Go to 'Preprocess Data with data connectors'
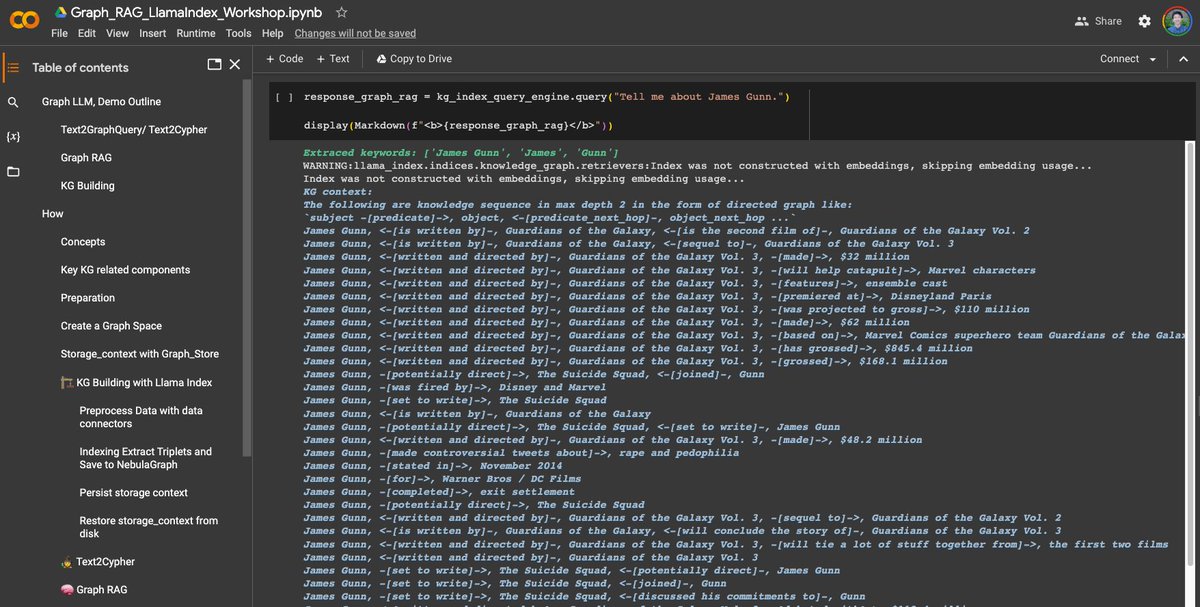This screenshot has height=607, width=1200. coord(141,417)
